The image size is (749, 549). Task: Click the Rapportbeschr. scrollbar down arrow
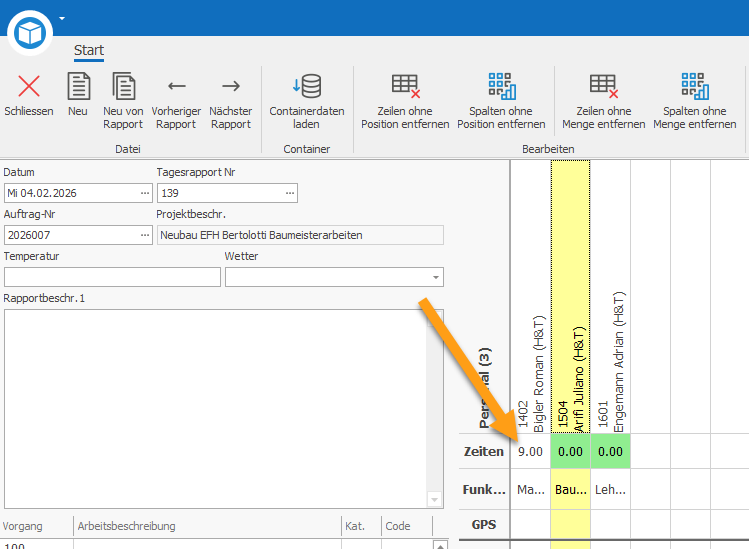coord(434,500)
